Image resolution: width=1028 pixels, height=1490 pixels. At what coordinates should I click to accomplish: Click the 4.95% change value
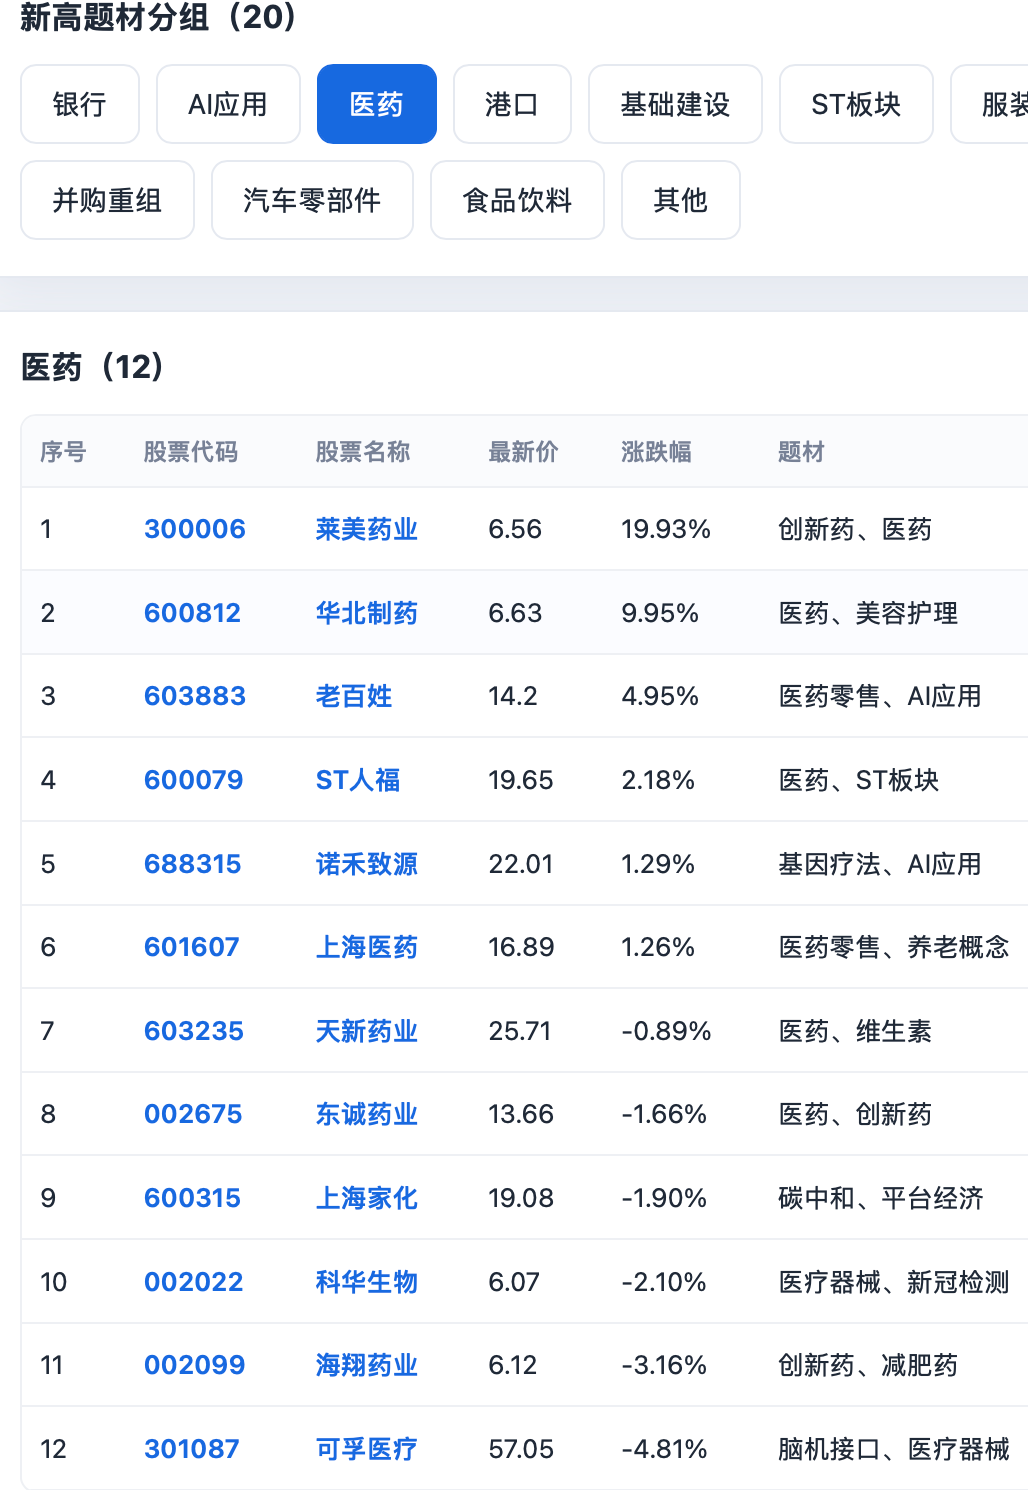pyautogui.click(x=660, y=696)
